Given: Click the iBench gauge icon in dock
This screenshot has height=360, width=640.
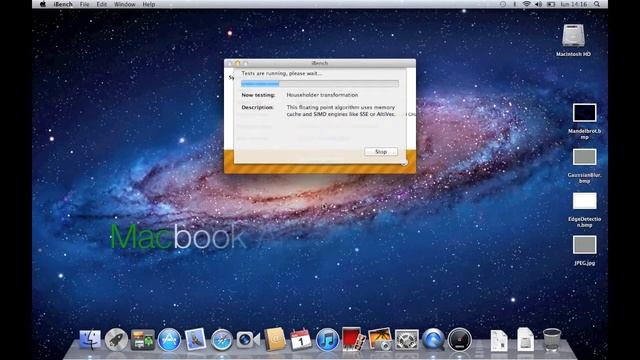Looking at the screenshot, I should 460,340.
